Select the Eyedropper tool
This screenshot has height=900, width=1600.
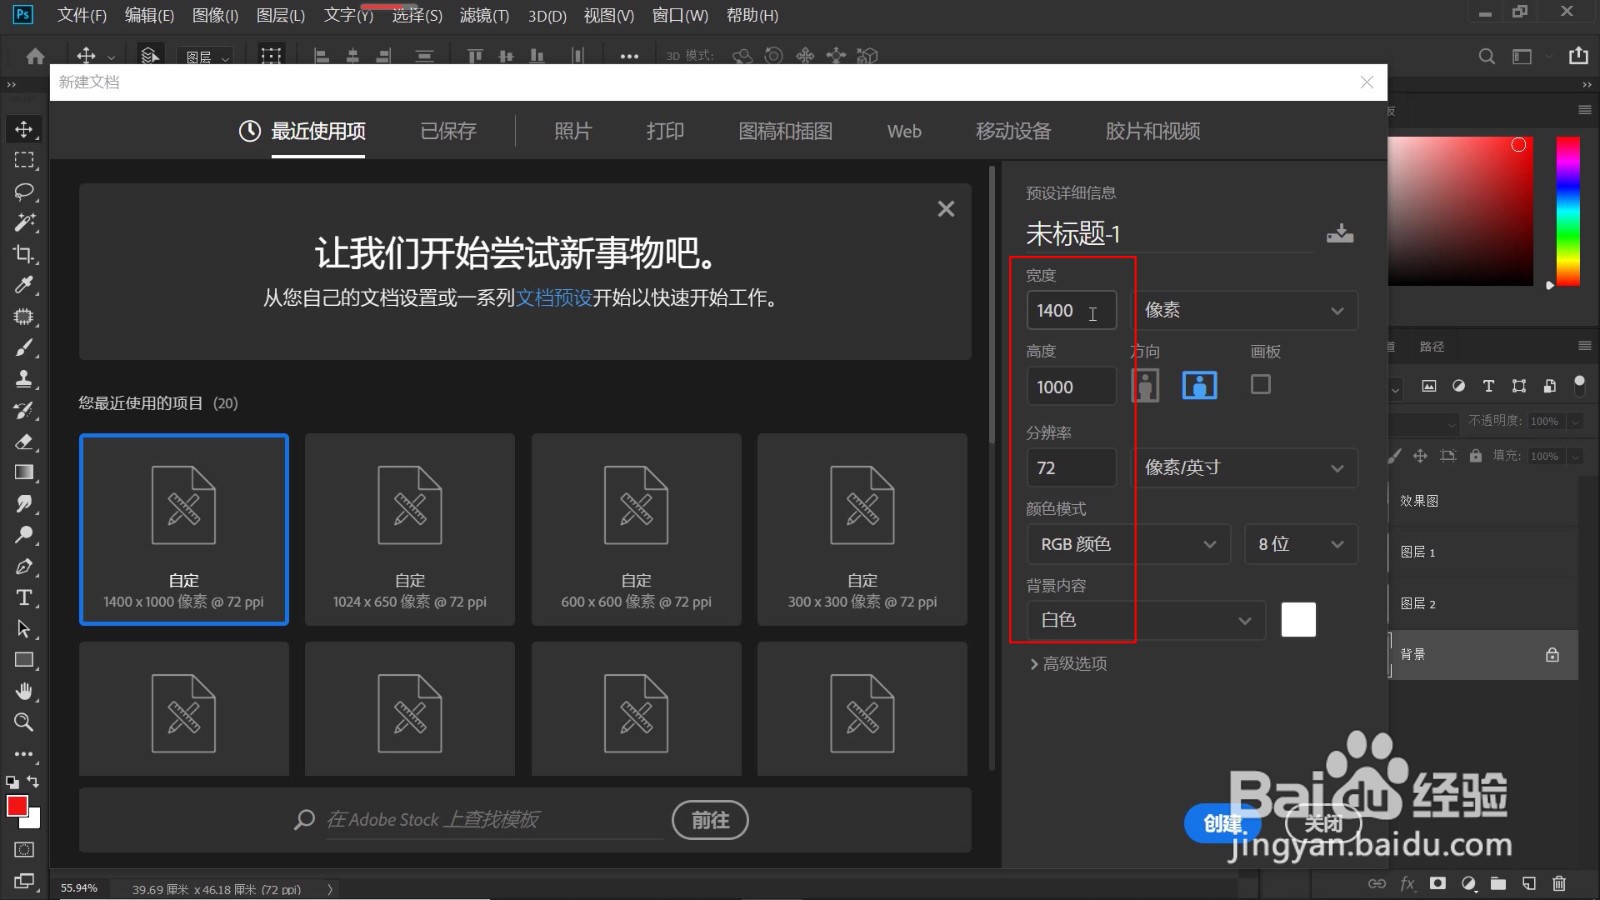pos(24,285)
